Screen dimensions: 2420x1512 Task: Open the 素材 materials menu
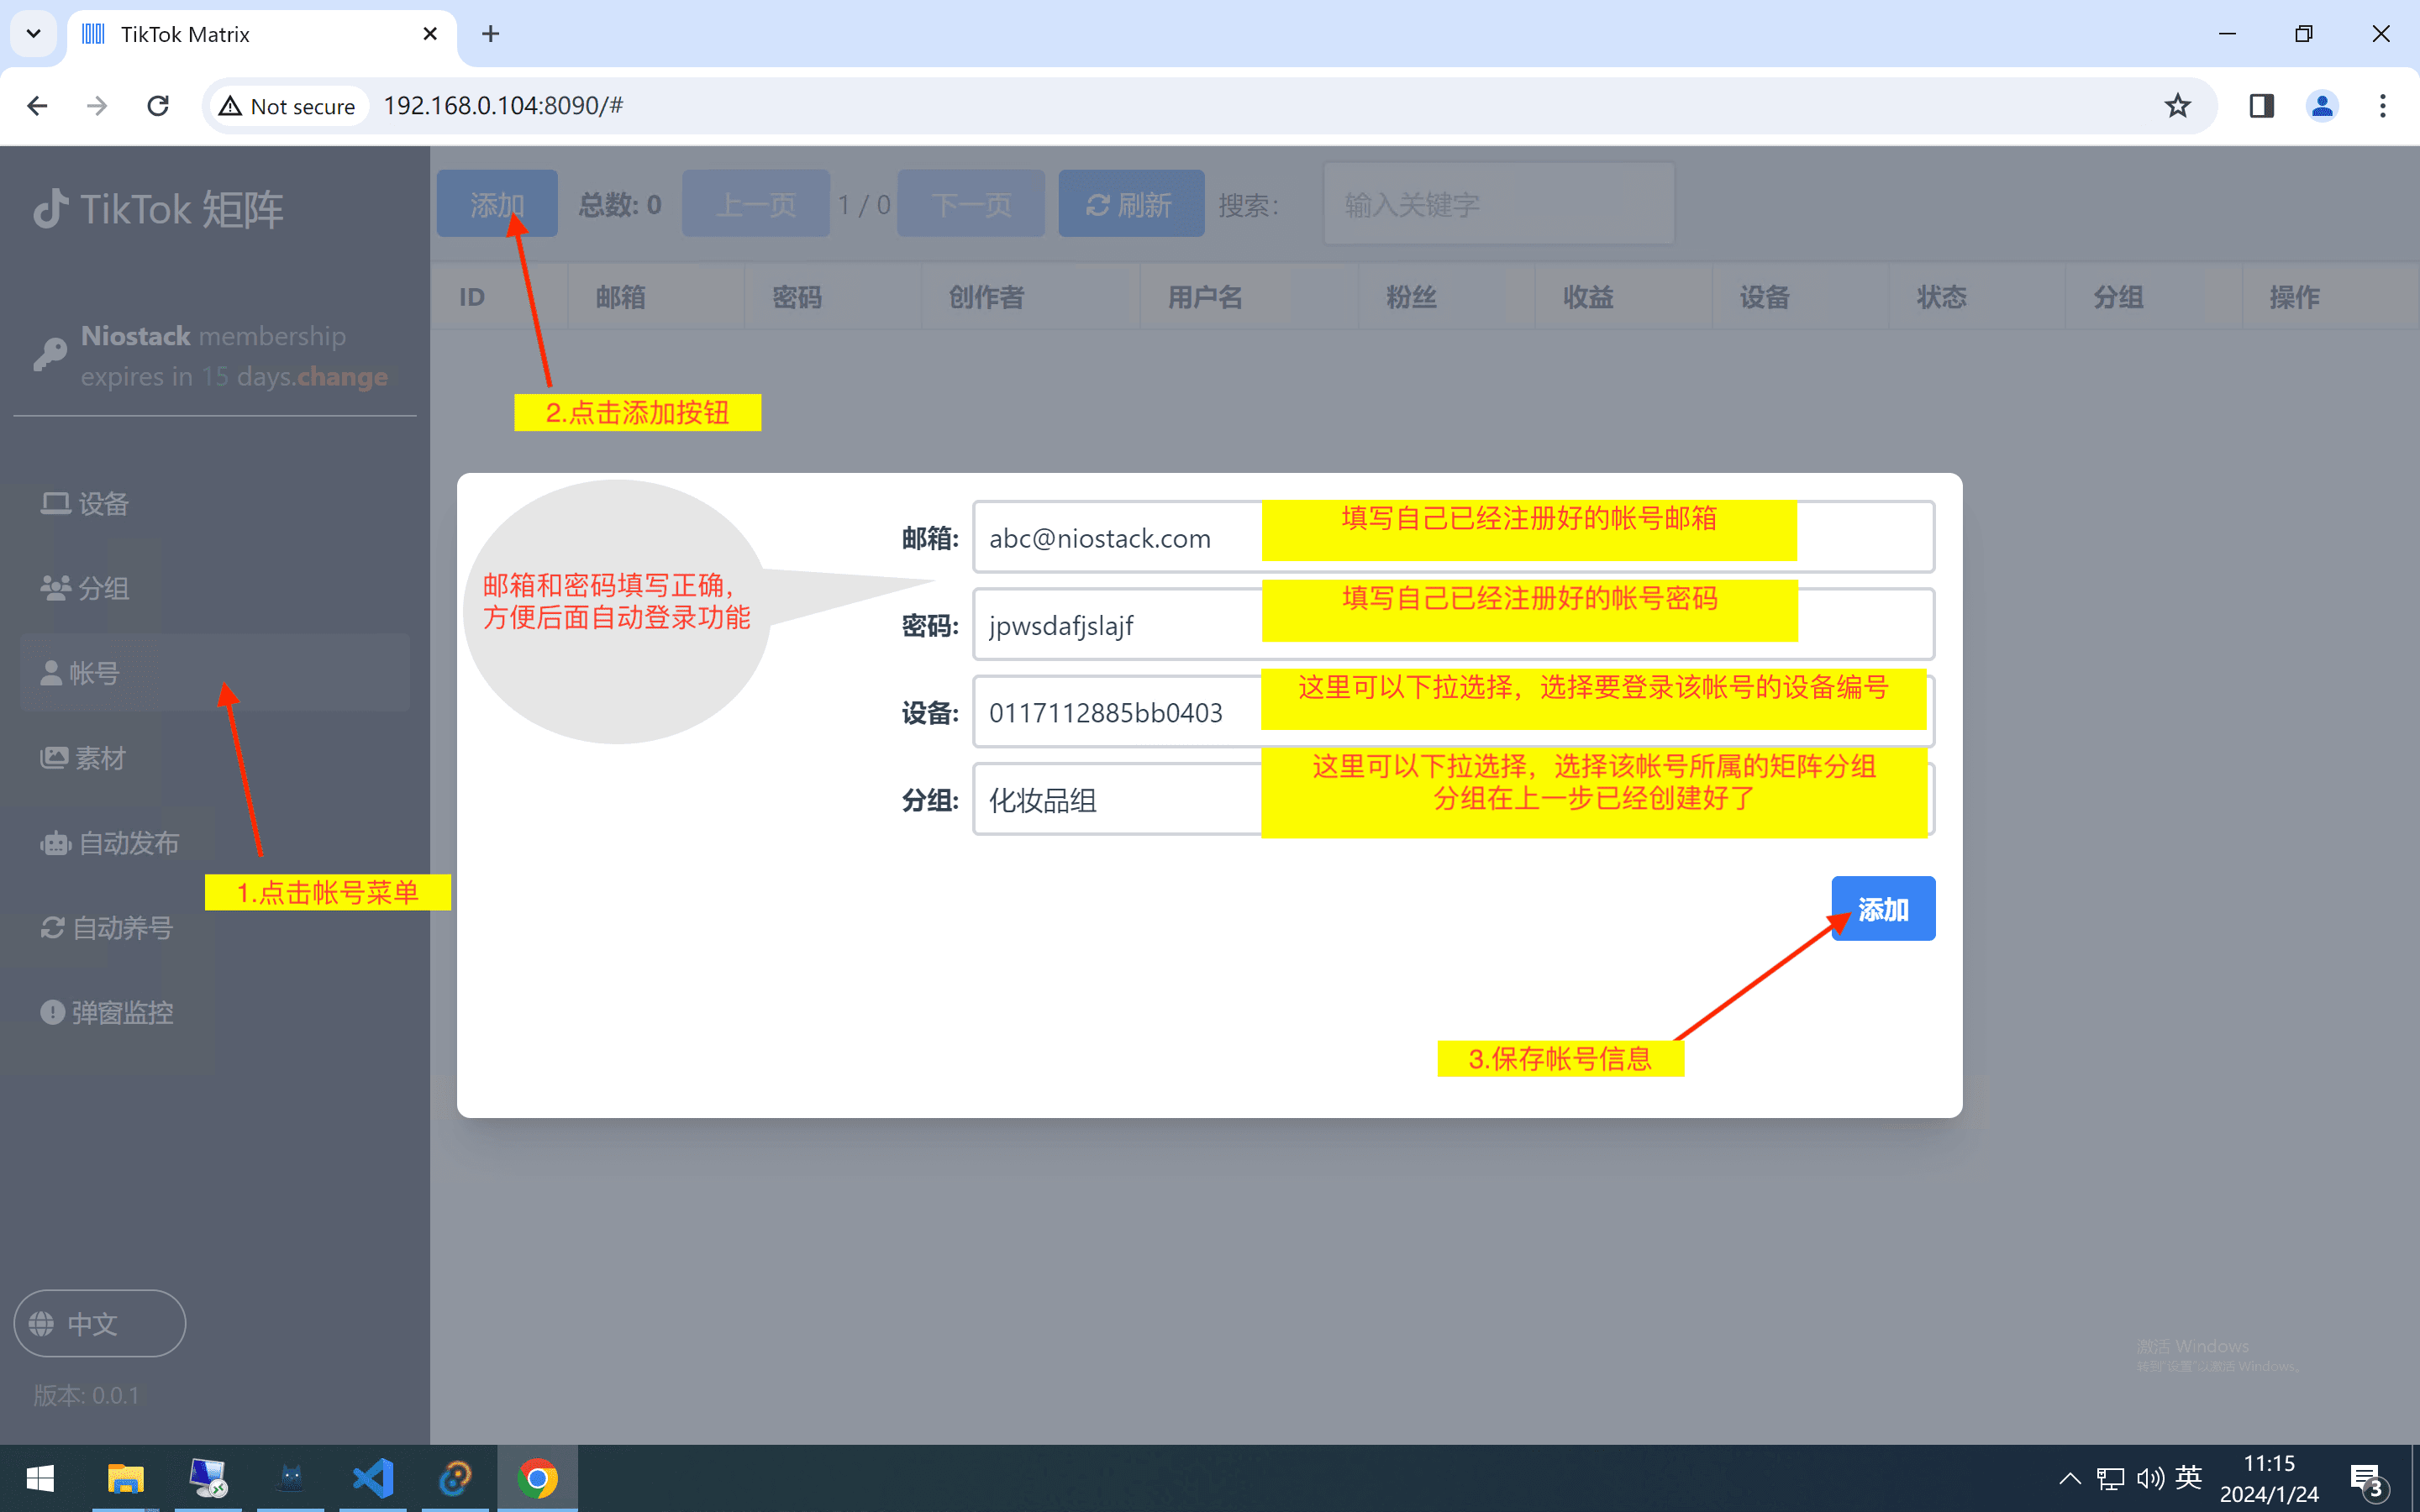[x=83, y=758]
